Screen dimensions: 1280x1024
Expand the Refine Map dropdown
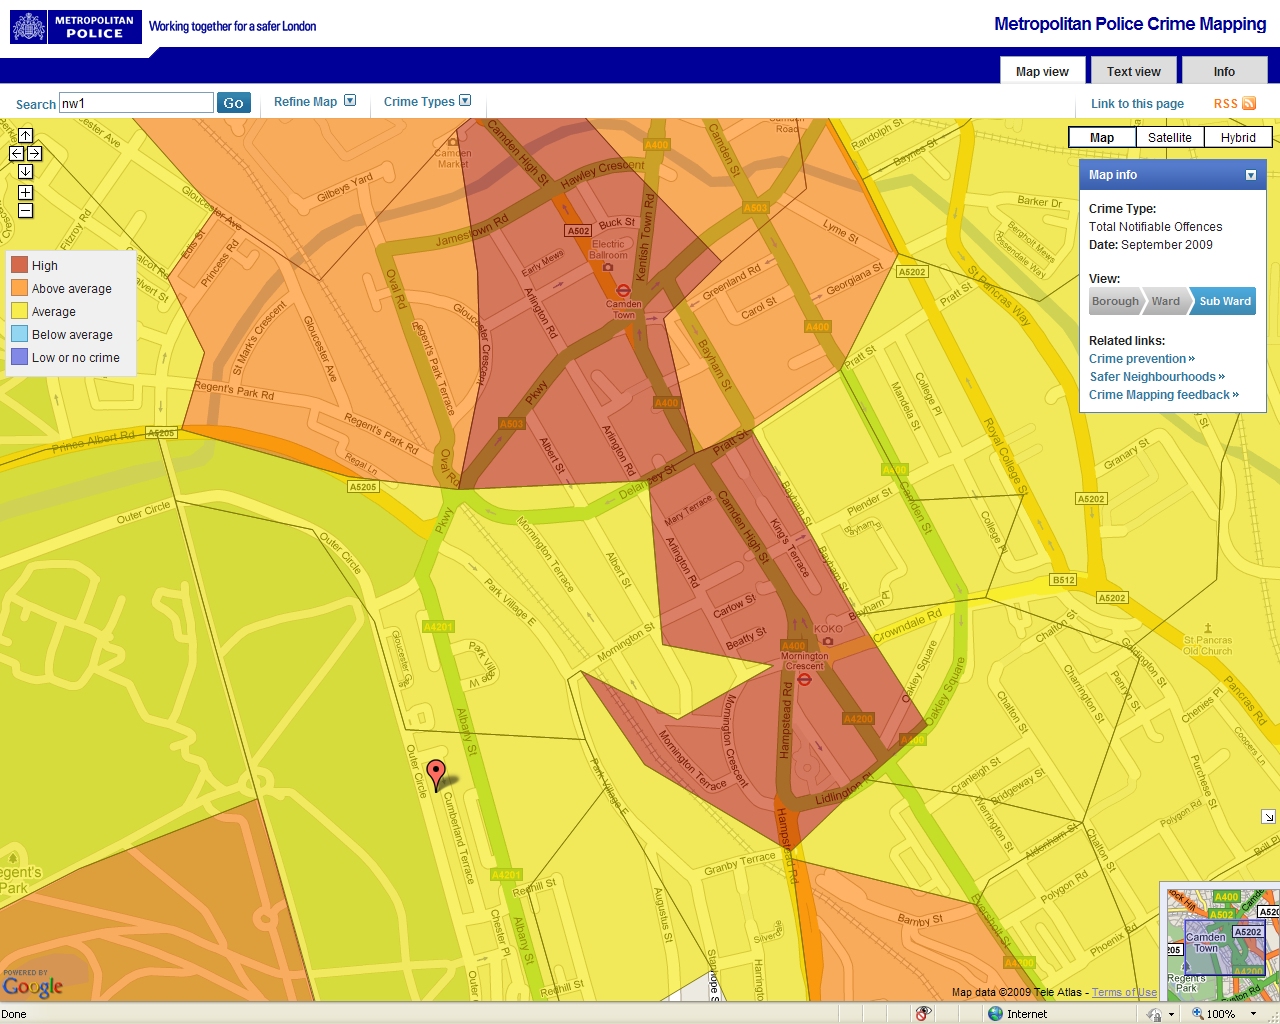click(350, 101)
